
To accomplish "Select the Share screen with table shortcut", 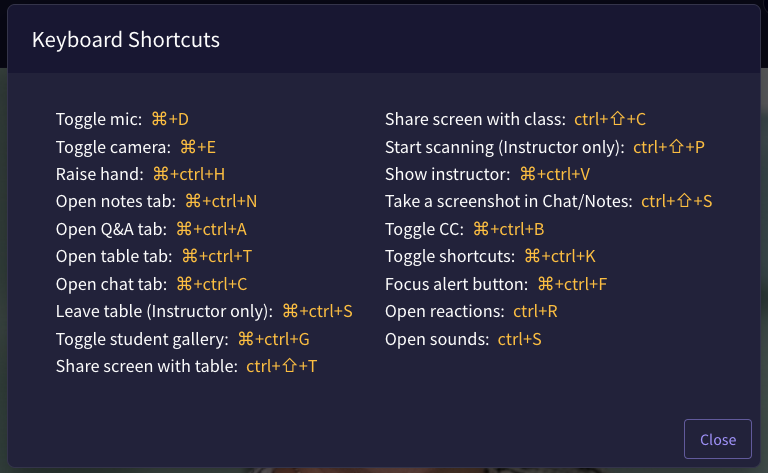I will pyautogui.click(x=186, y=366).
